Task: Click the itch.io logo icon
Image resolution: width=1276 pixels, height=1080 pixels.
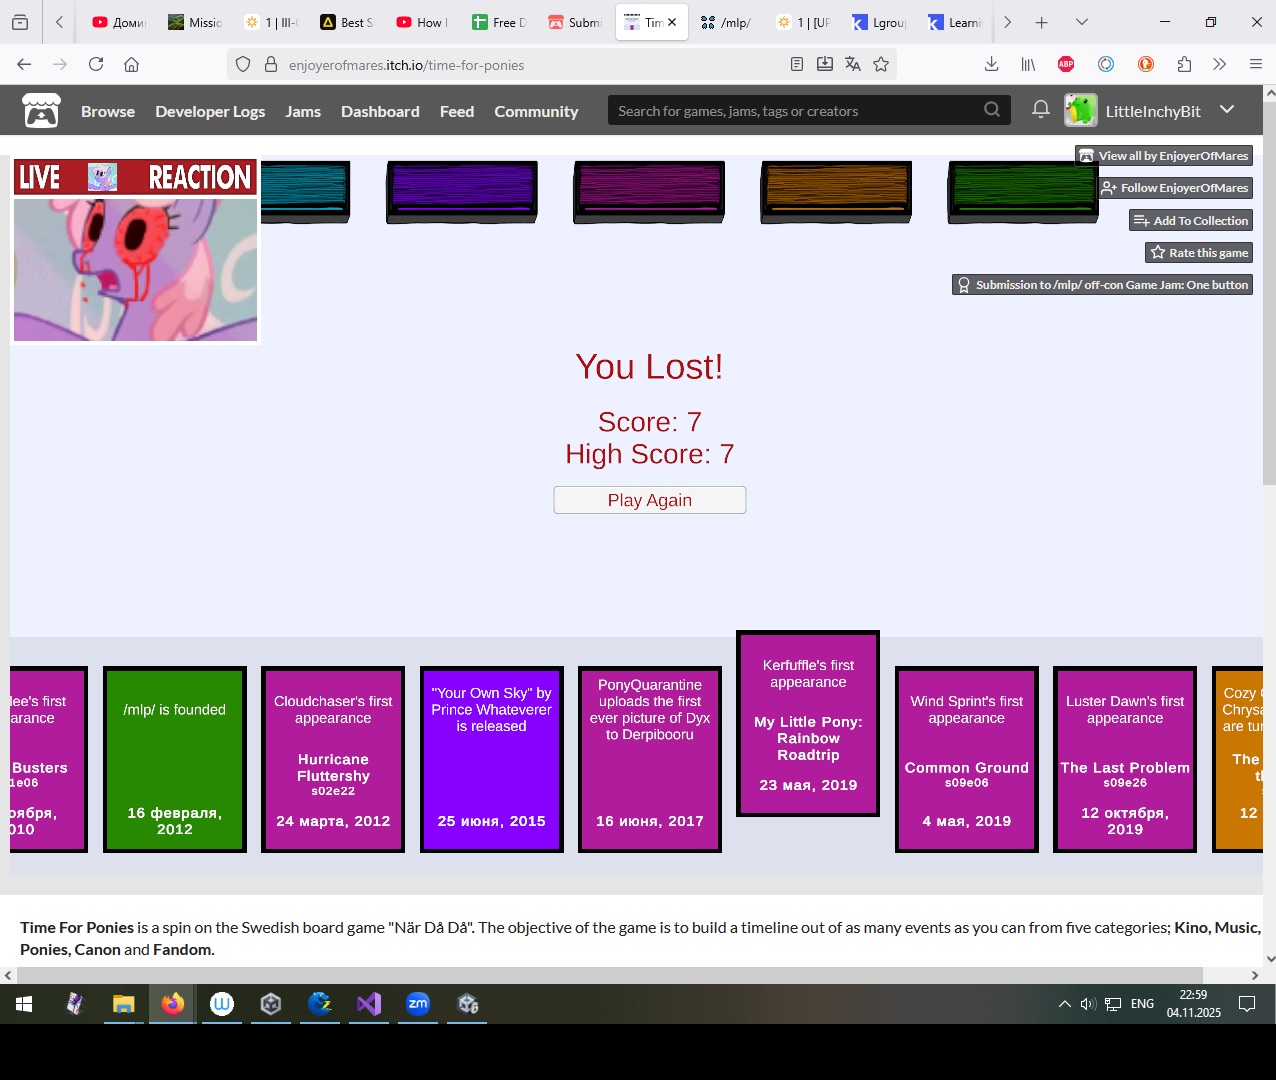Action: (41, 111)
